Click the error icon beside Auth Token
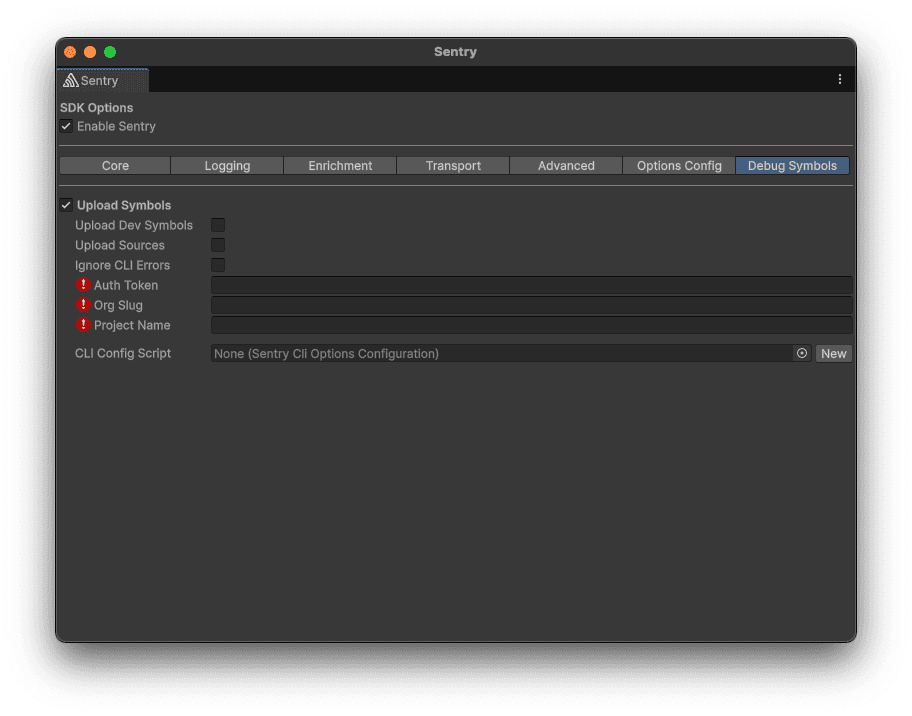This screenshot has height=716, width=912. (x=84, y=285)
